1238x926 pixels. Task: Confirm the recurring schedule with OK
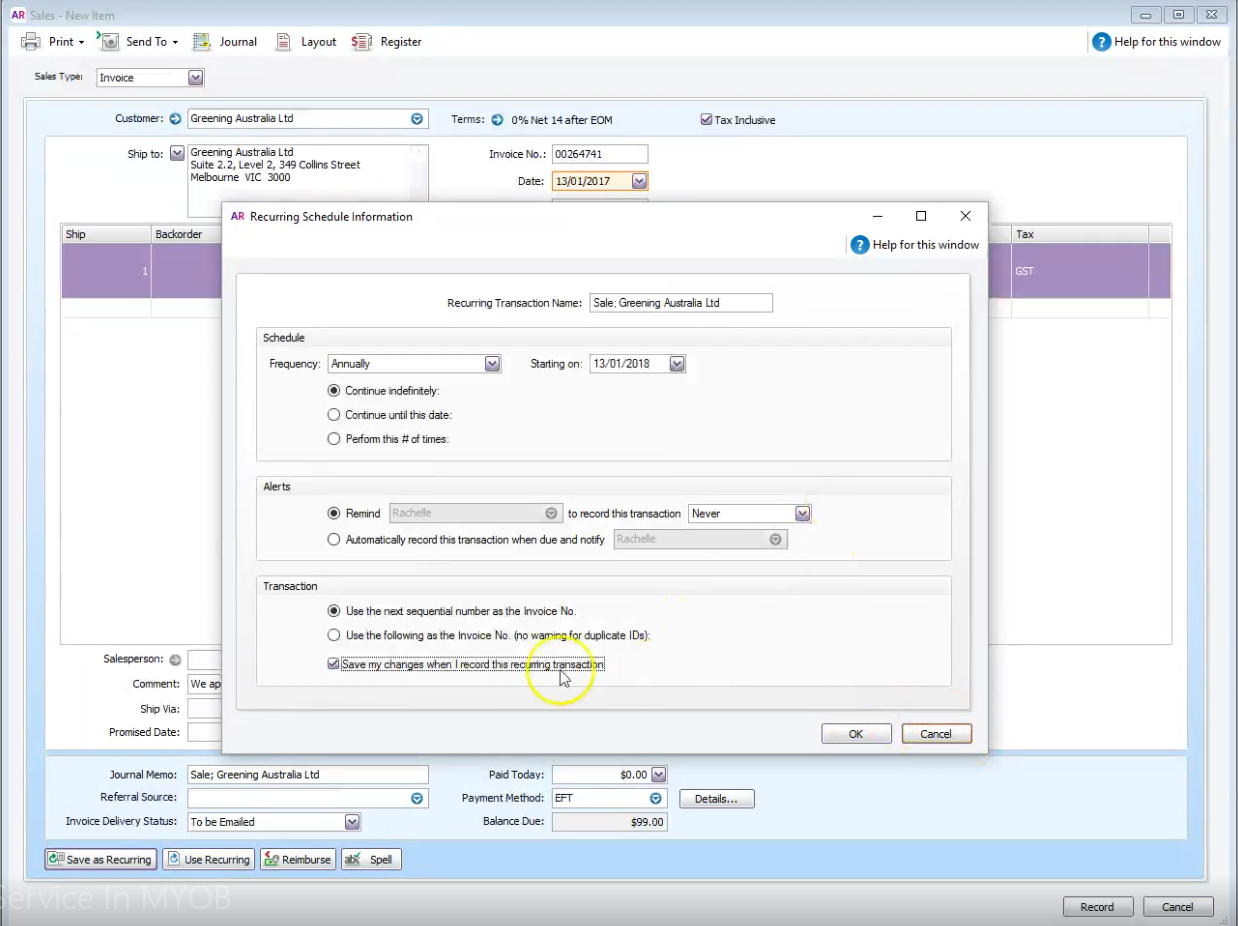(856, 734)
